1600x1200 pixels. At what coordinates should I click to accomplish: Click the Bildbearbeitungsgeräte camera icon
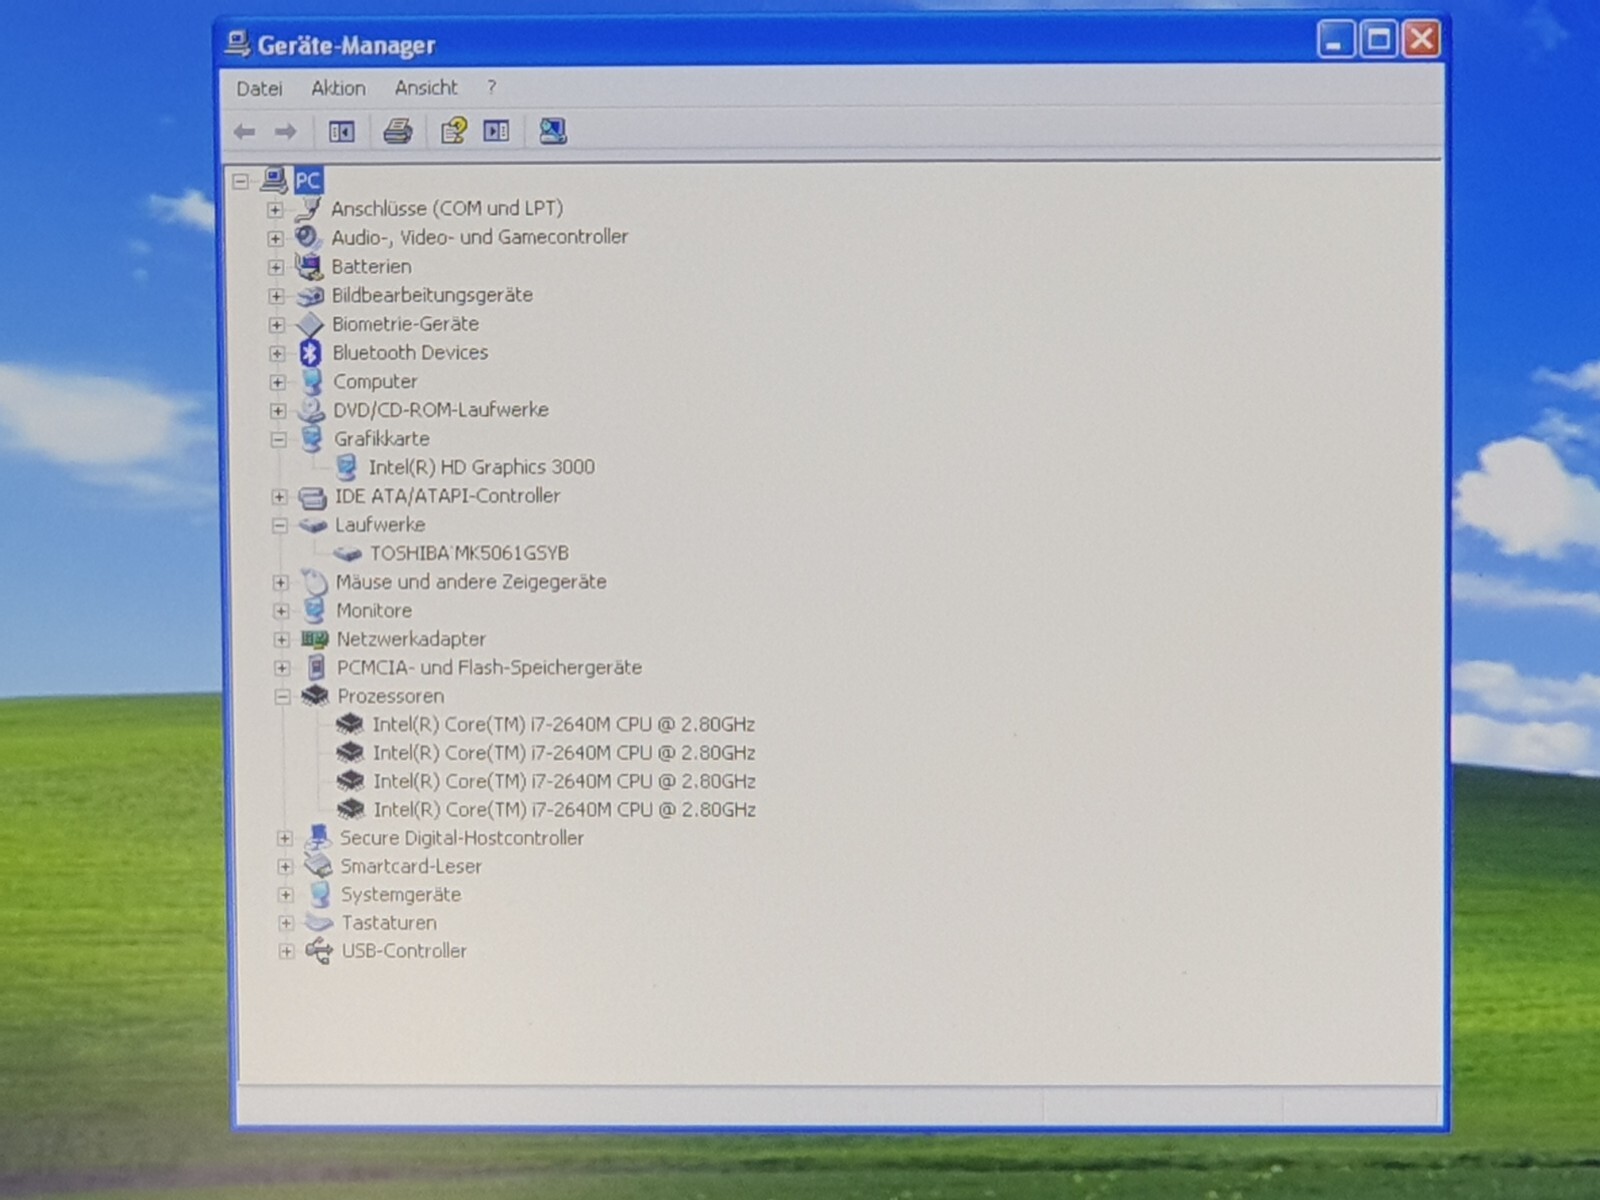click(310, 295)
